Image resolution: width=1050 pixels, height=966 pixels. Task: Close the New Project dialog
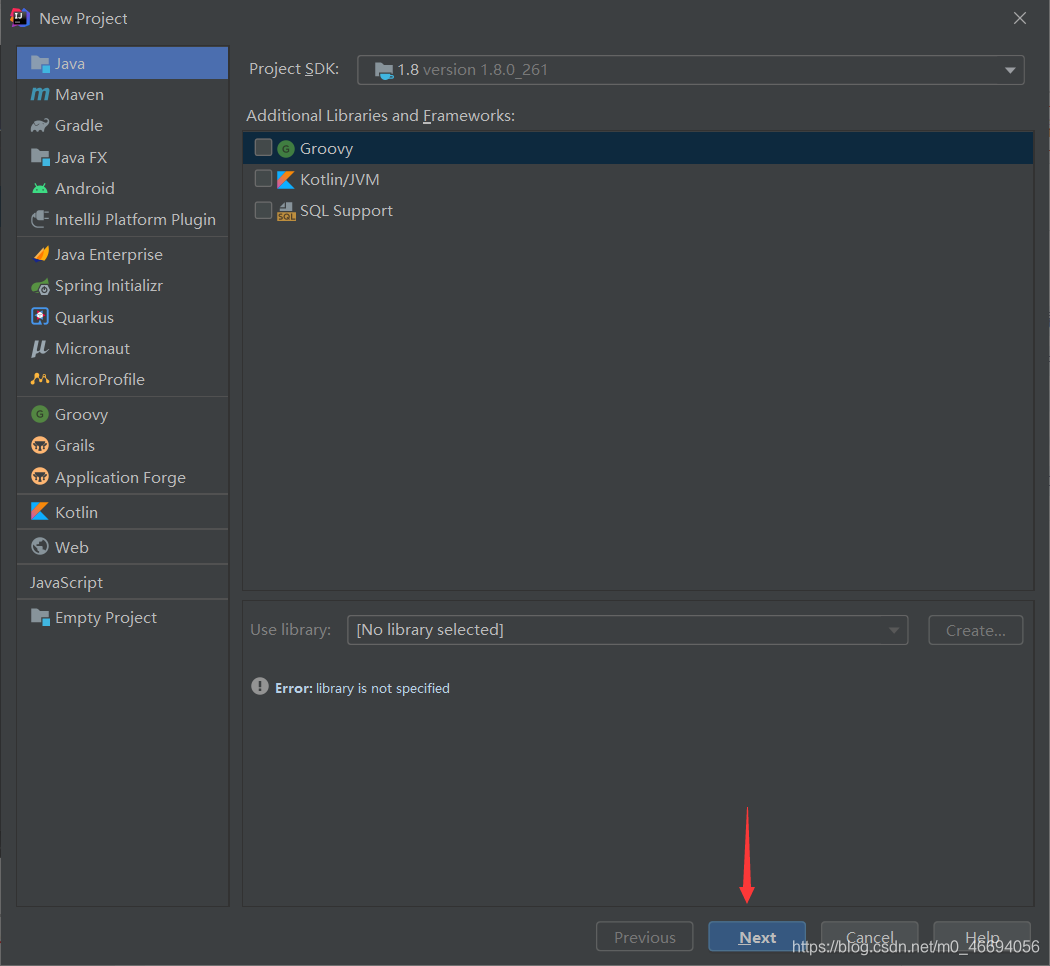(x=1019, y=18)
